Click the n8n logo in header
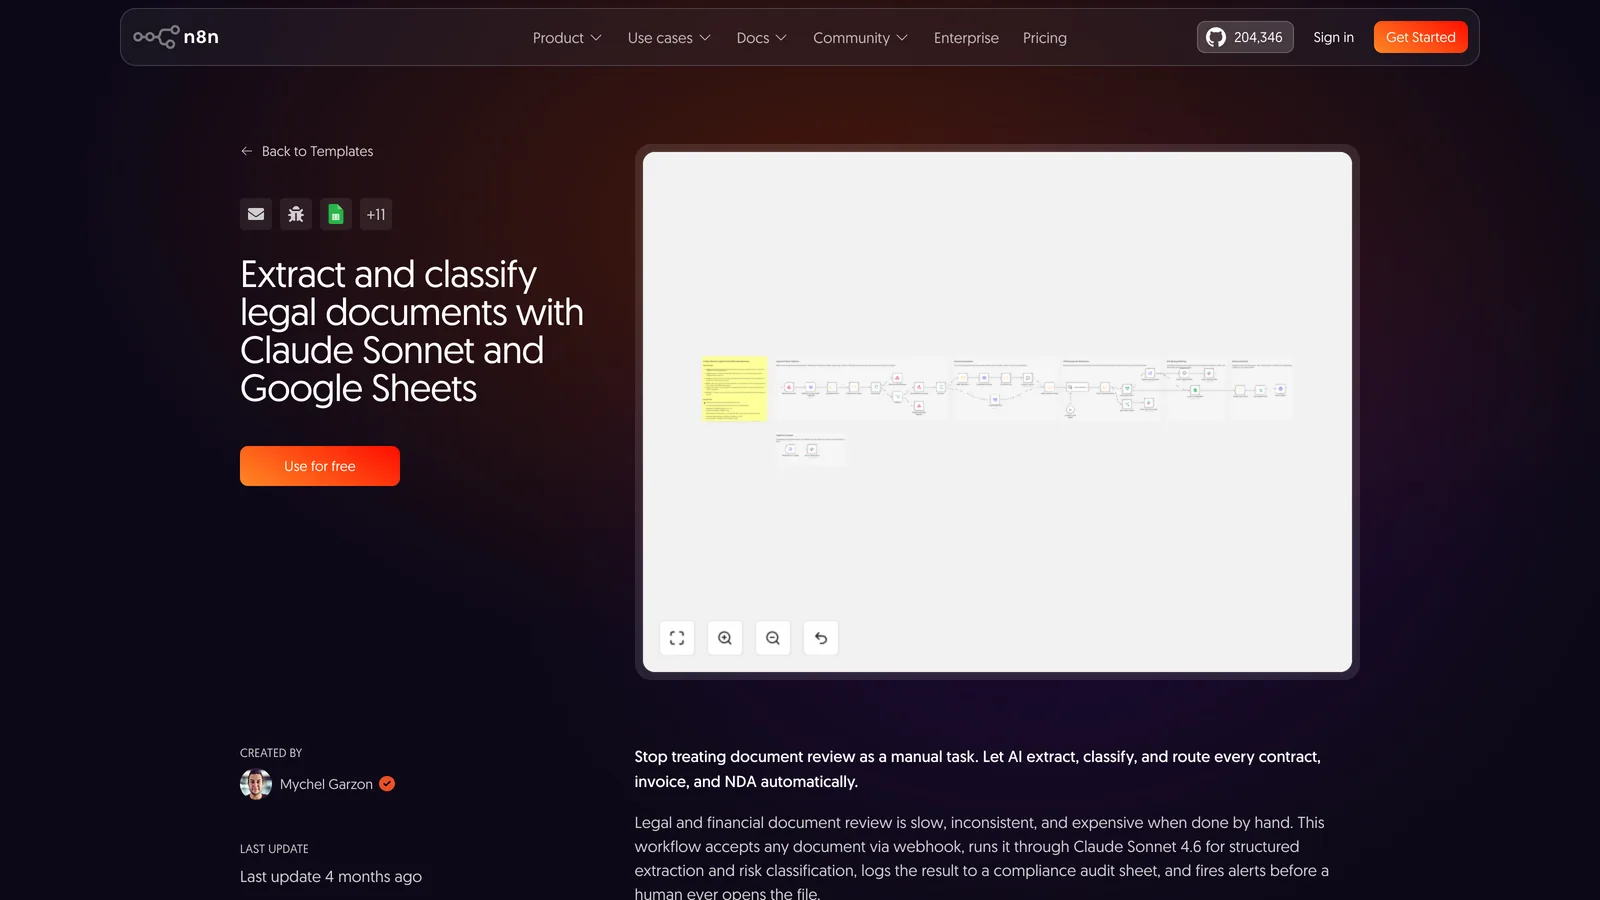1600x900 pixels. [x=176, y=37]
